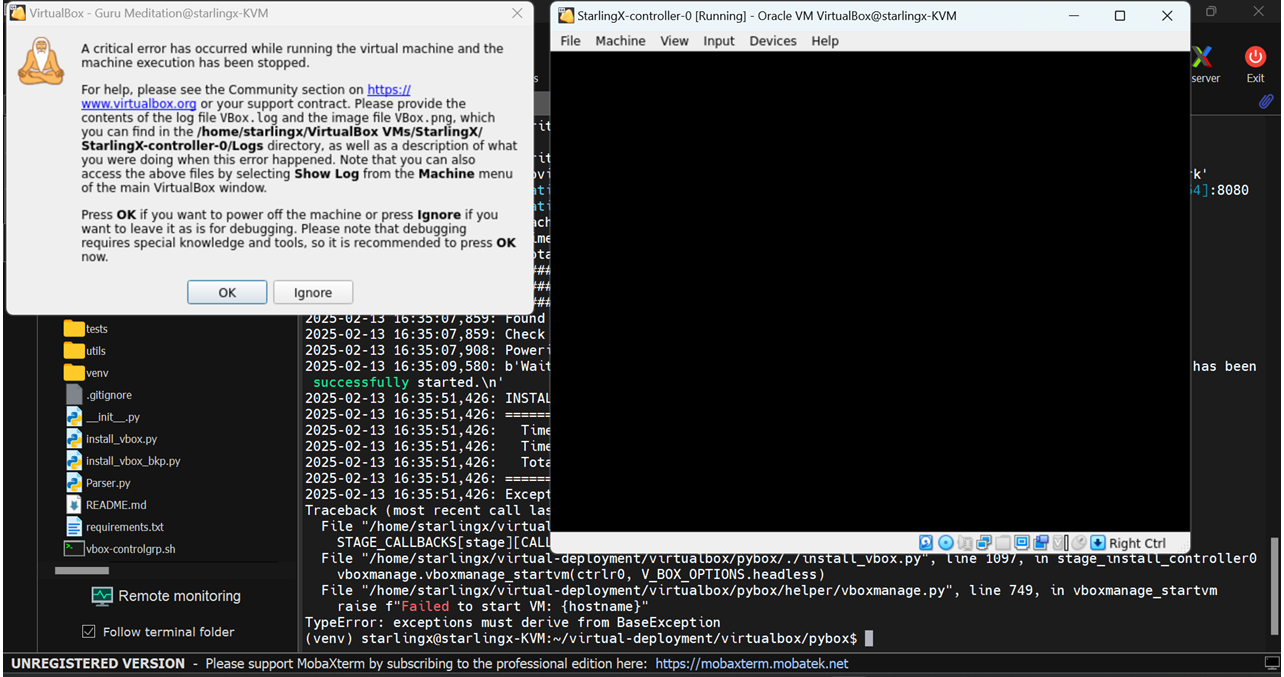
Task: Click the mouse integration icon in VM status bar
Action: point(1079,543)
